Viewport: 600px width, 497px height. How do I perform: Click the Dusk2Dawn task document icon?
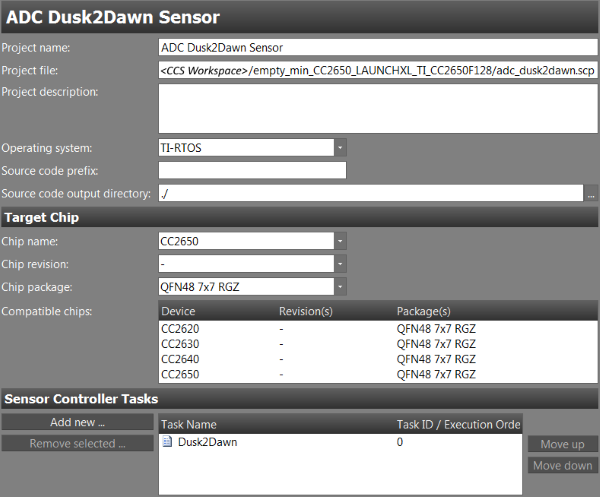pos(168,441)
